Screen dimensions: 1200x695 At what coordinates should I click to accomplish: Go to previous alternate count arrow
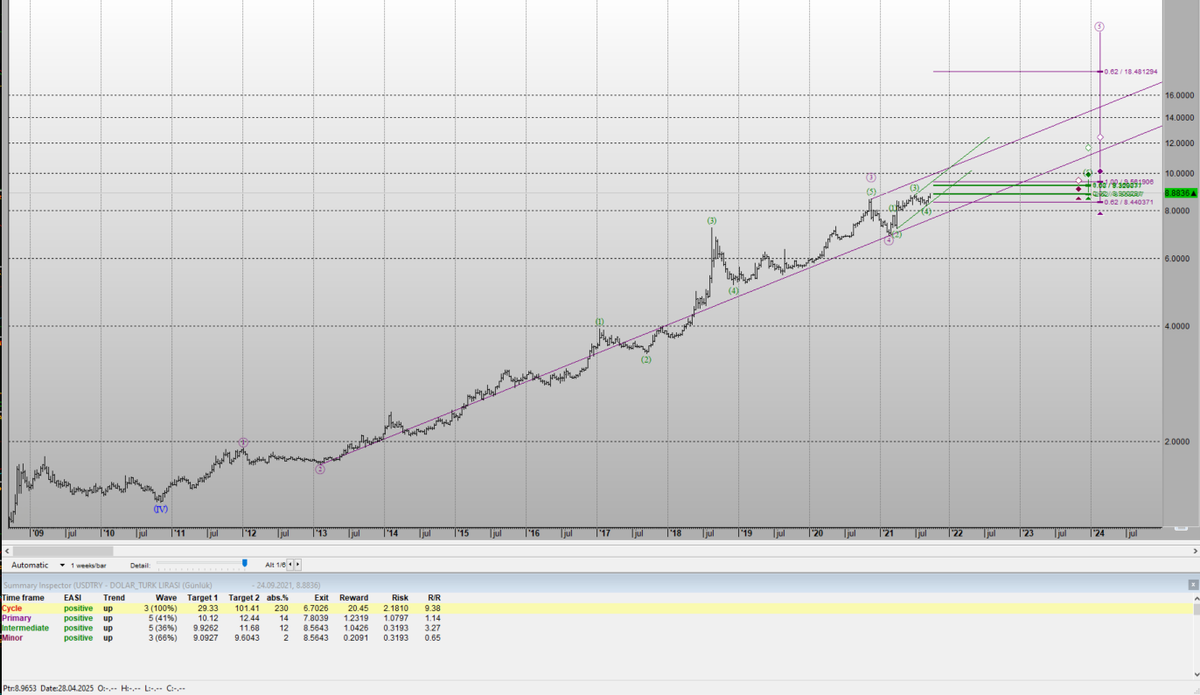point(290,565)
